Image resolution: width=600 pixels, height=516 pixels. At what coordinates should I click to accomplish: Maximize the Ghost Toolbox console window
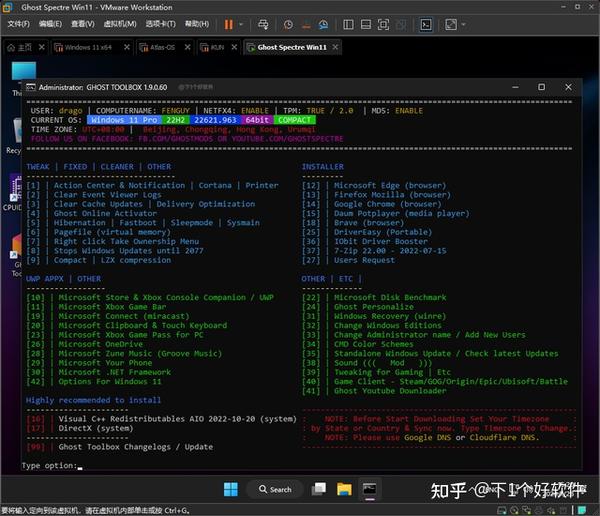click(541, 87)
